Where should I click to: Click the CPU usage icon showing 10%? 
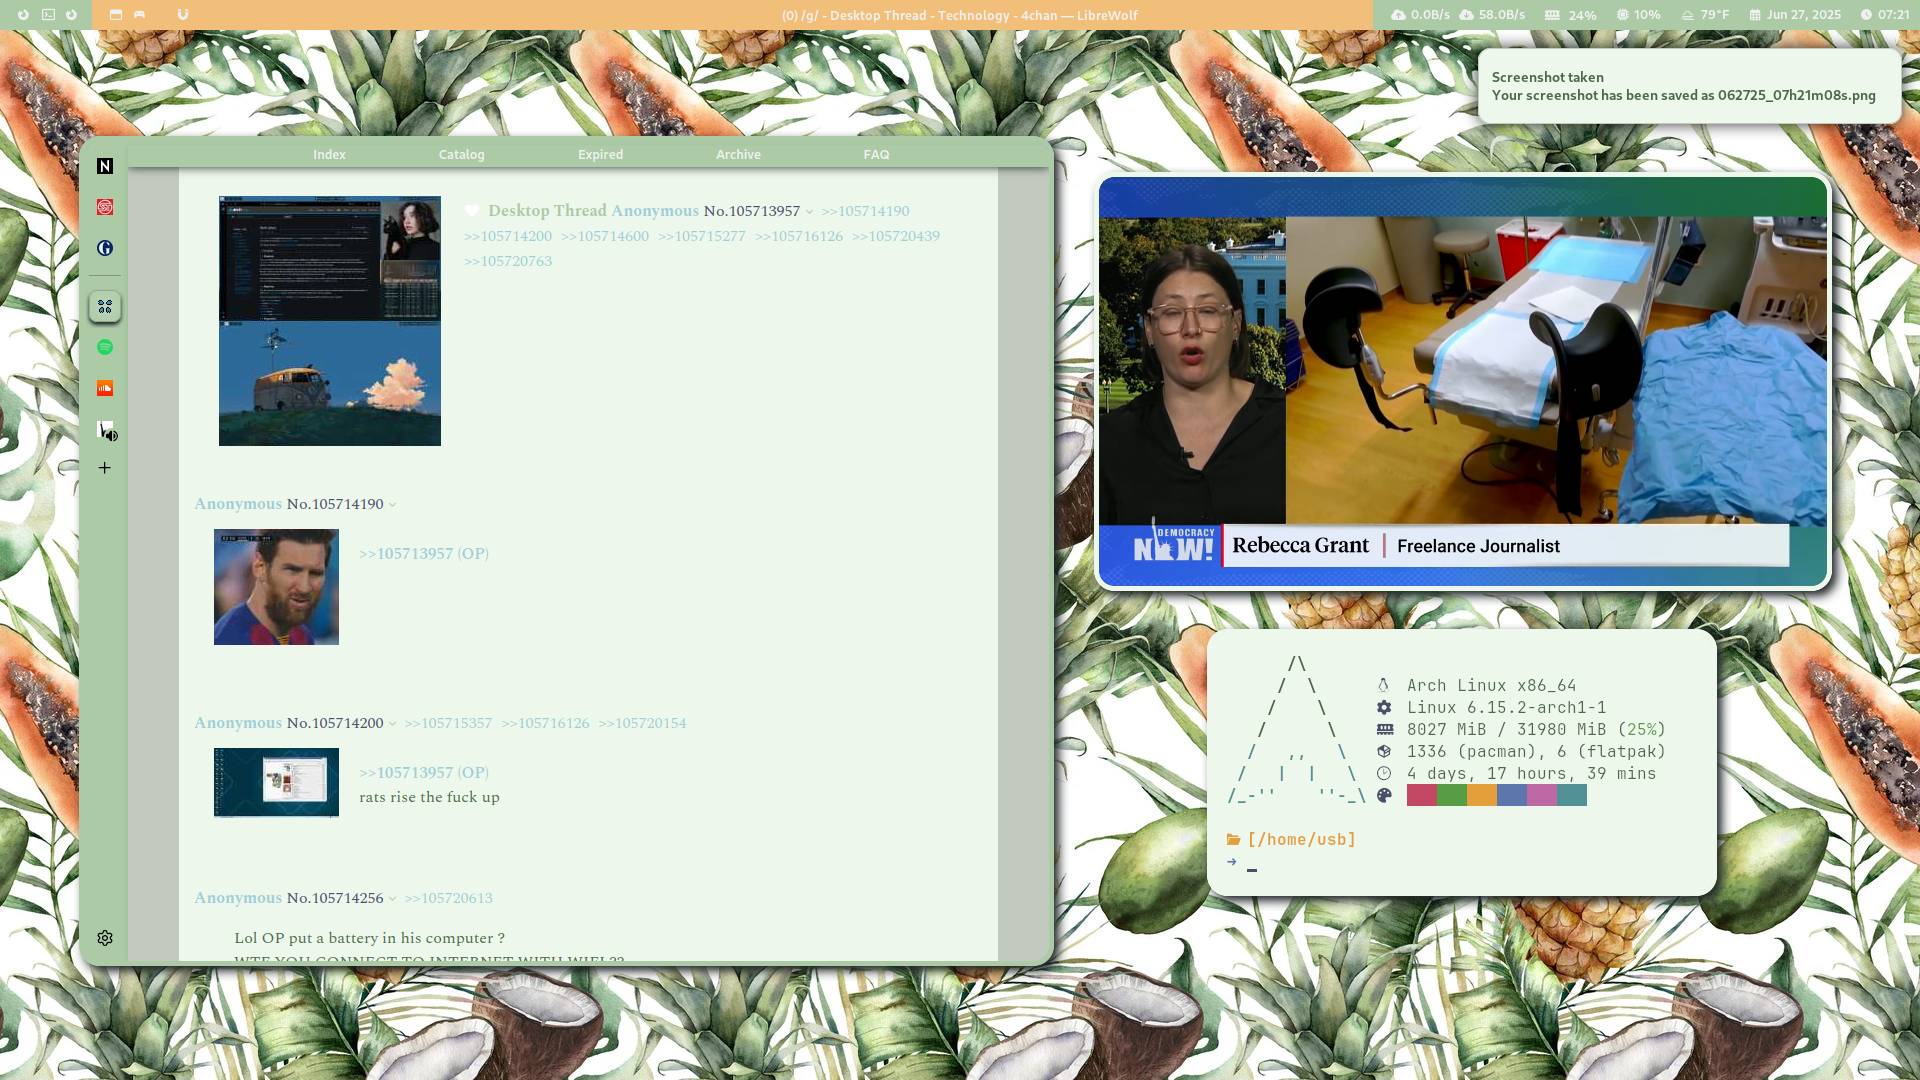click(x=1623, y=15)
